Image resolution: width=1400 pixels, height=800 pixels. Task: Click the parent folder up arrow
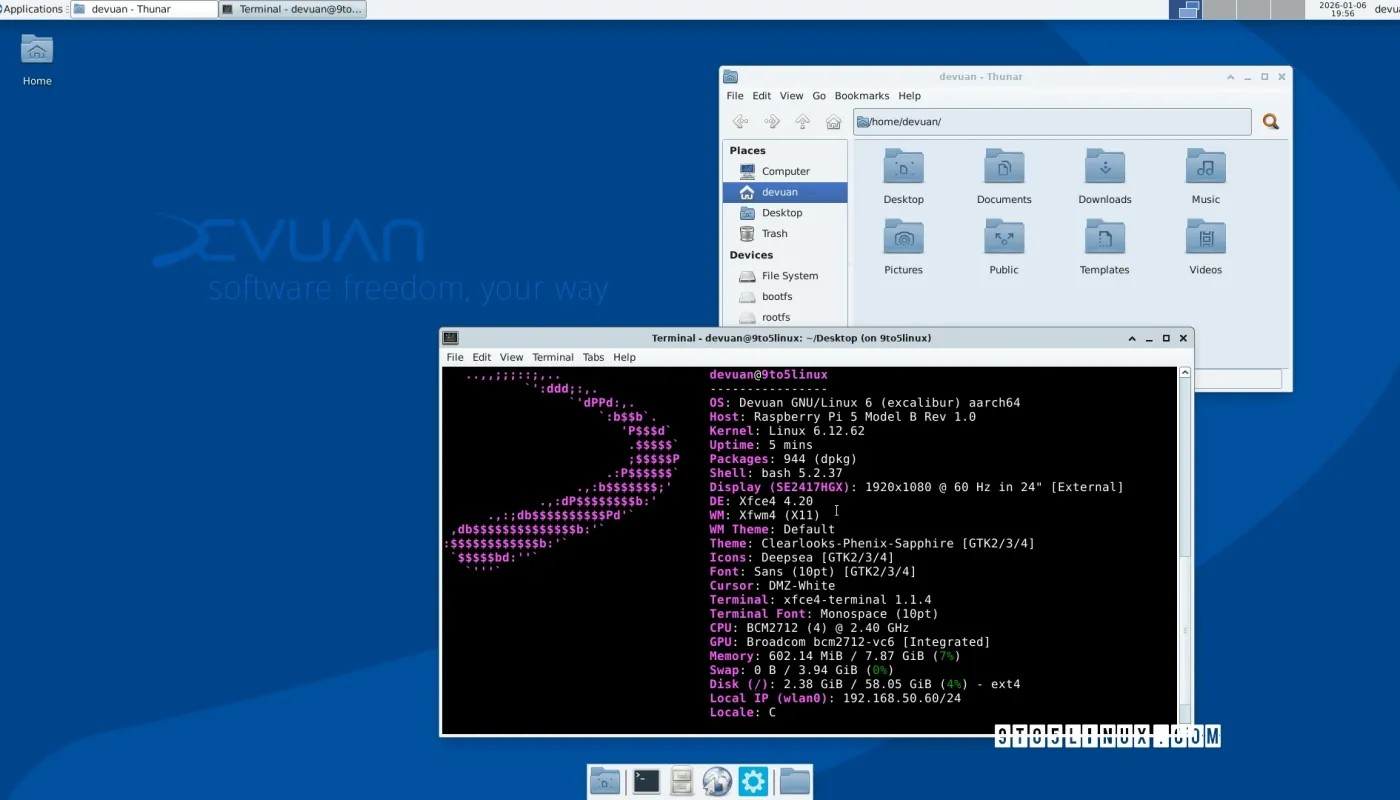tap(802, 122)
